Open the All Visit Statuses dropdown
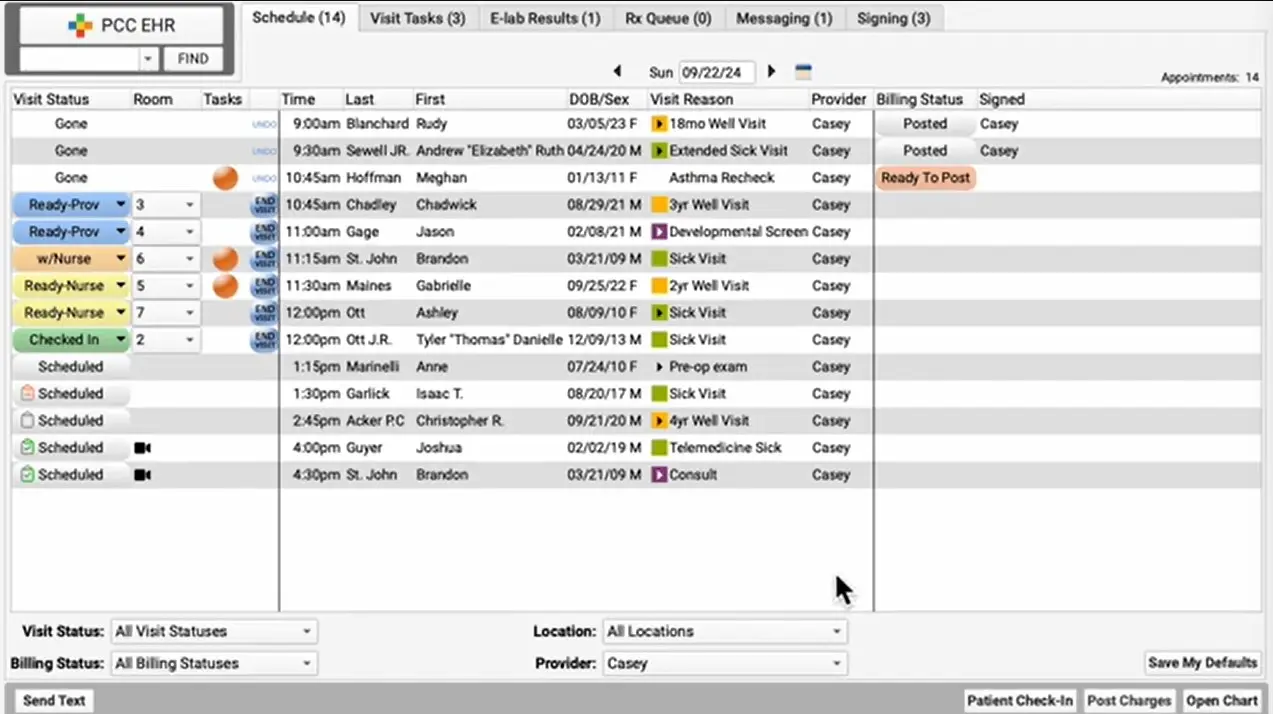The width and height of the screenshot is (1273, 714). pos(213,631)
